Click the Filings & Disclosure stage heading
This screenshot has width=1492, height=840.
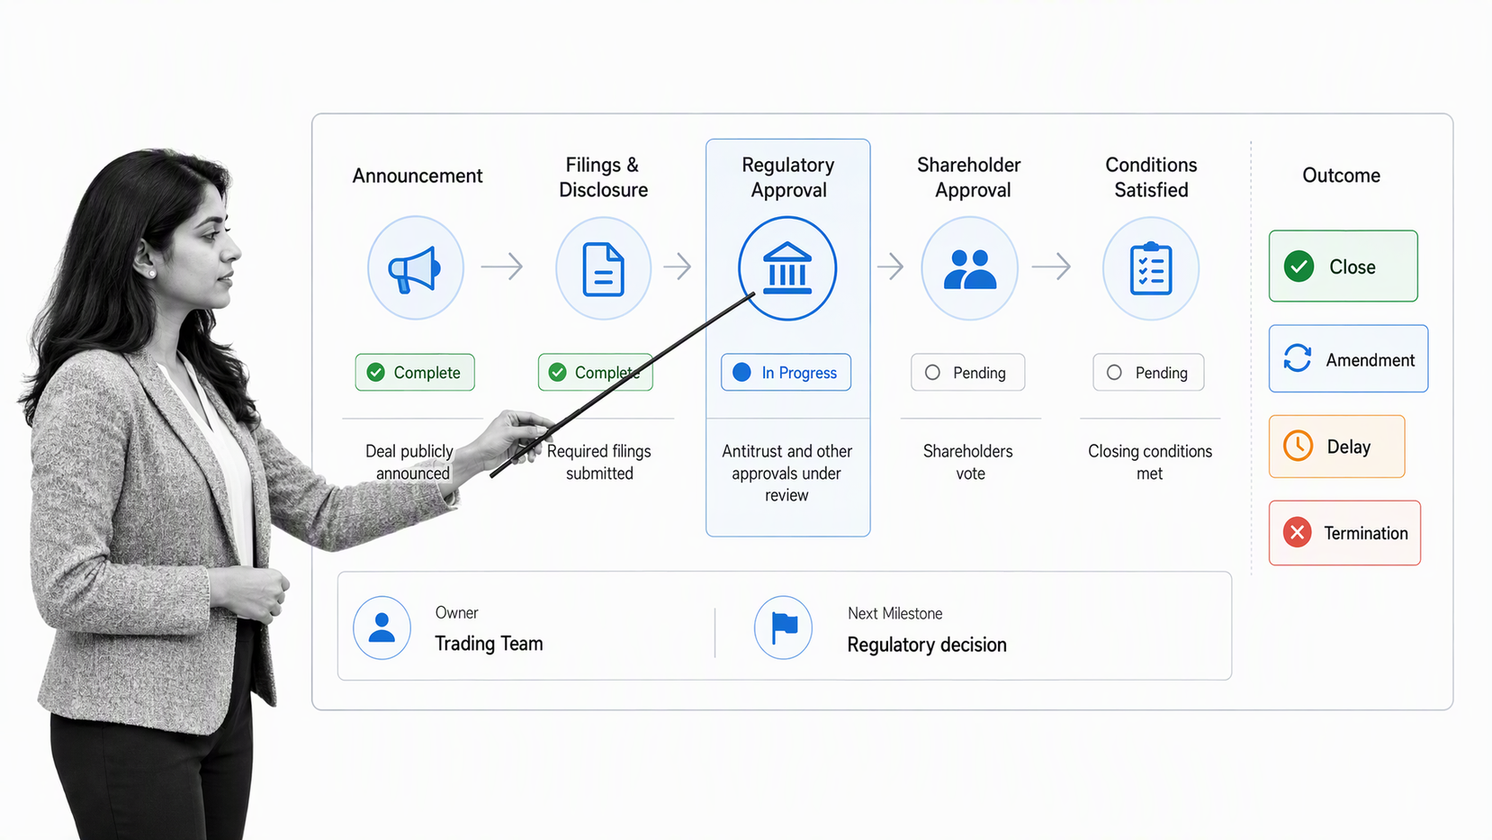(x=603, y=177)
